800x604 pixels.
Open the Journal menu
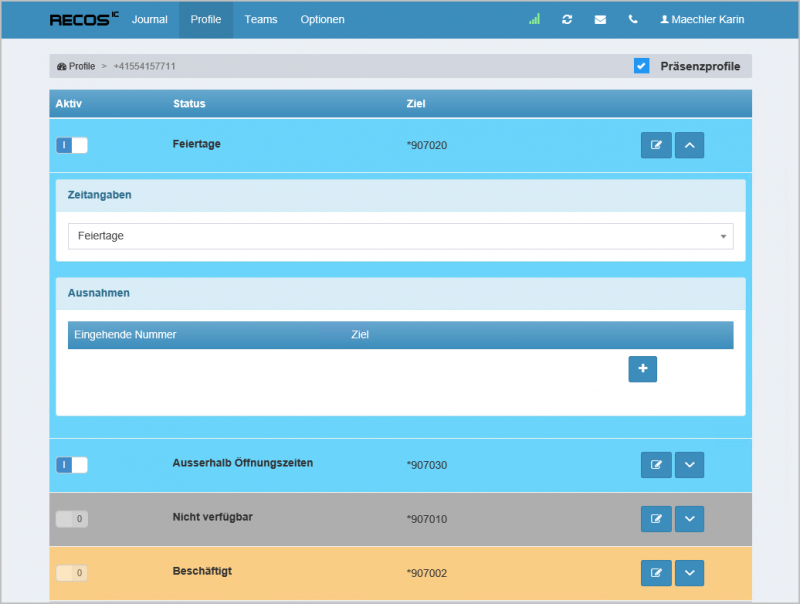pyautogui.click(x=149, y=19)
